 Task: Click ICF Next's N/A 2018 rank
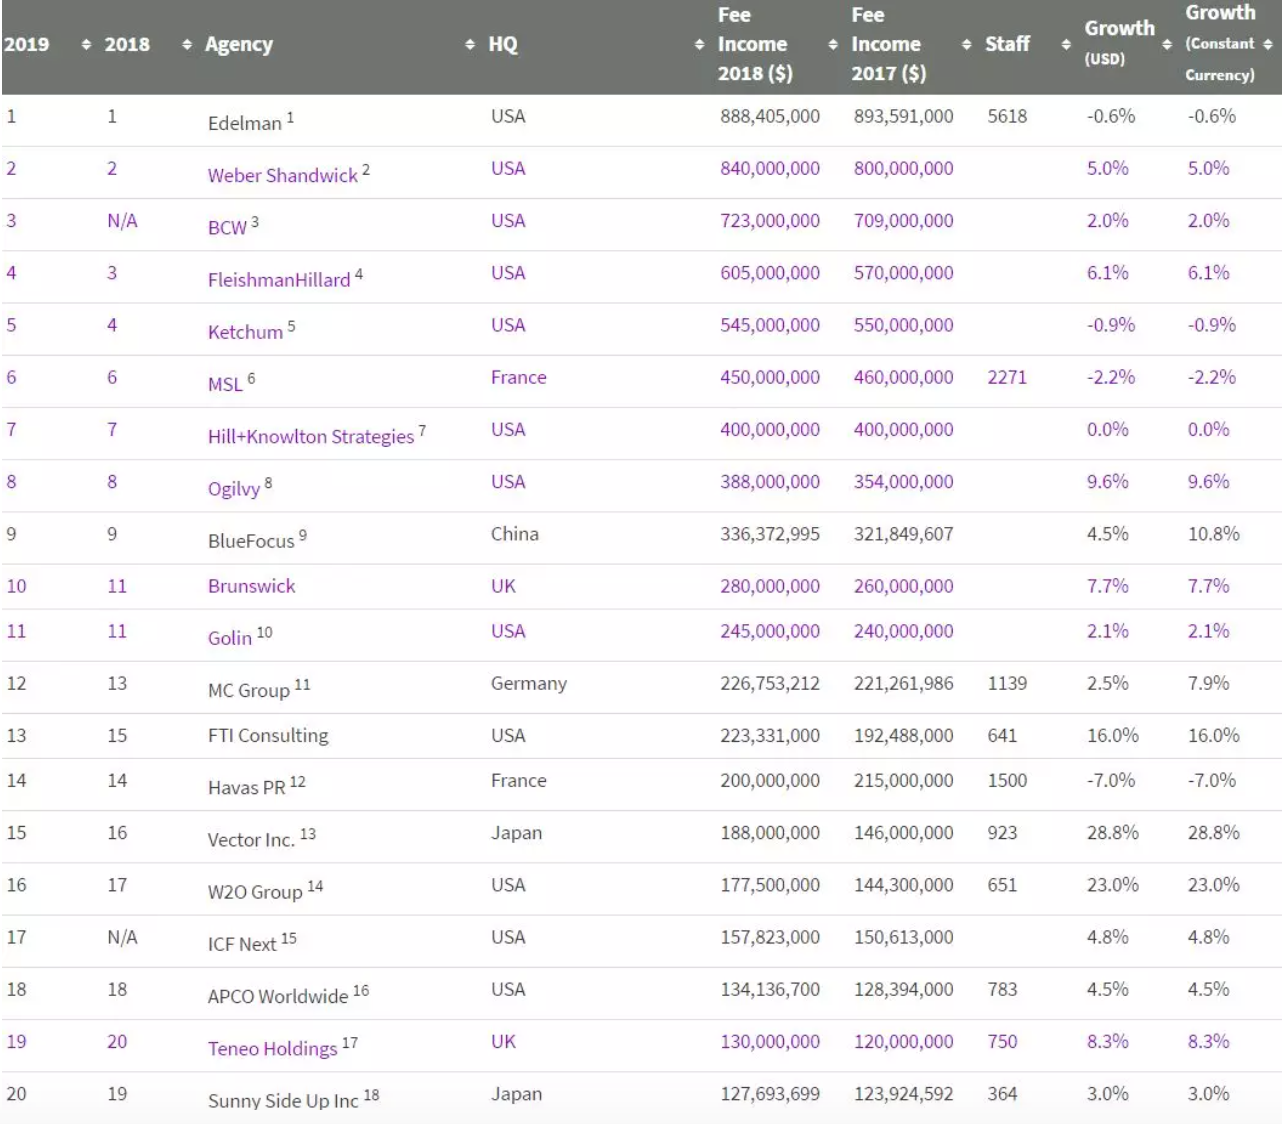click(122, 937)
